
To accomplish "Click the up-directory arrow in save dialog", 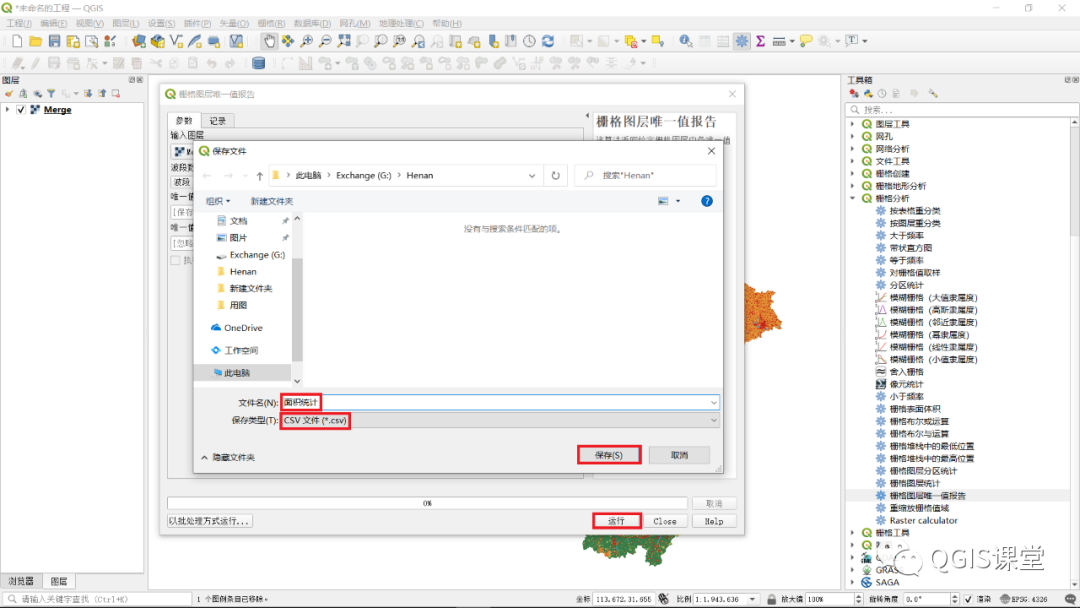I will pyautogui.click(x=260, y=176).
